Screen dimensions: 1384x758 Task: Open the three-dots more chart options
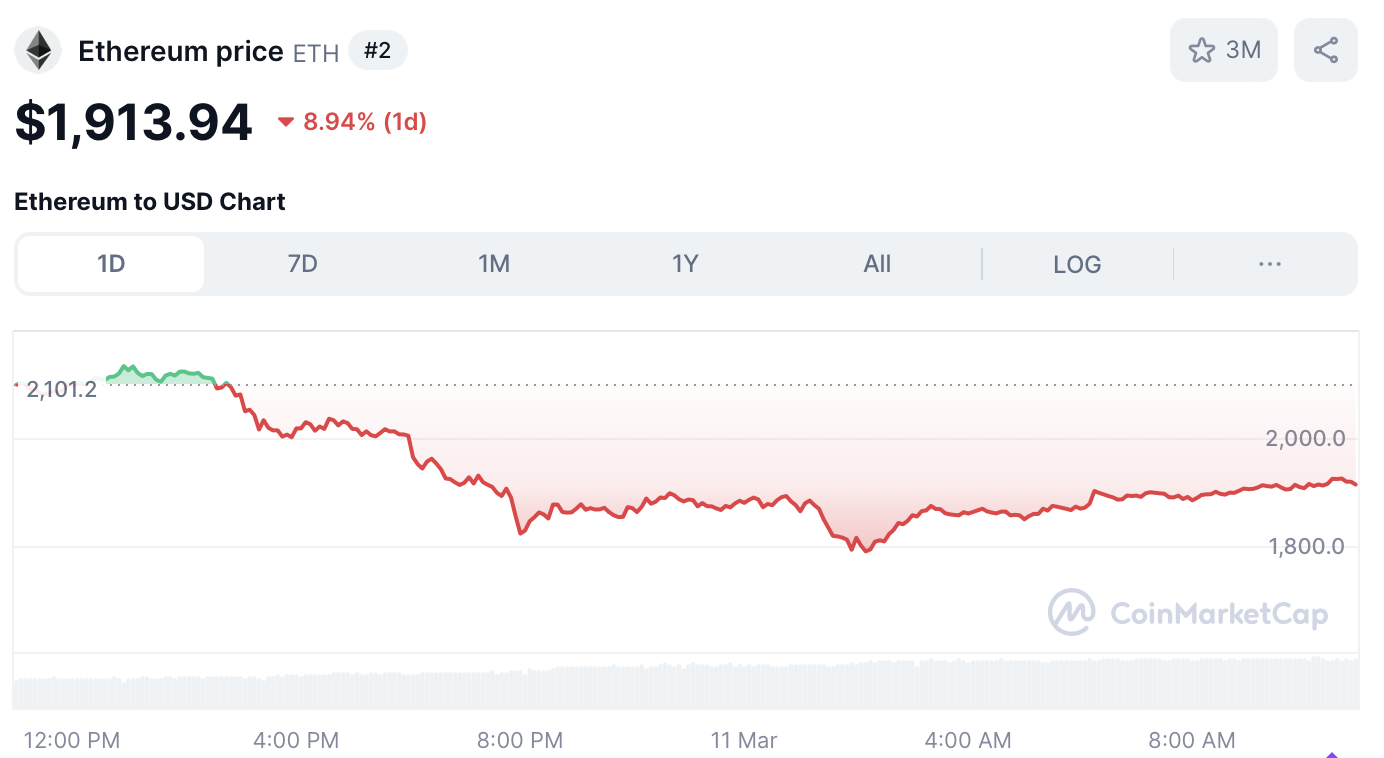(1269, 264)
